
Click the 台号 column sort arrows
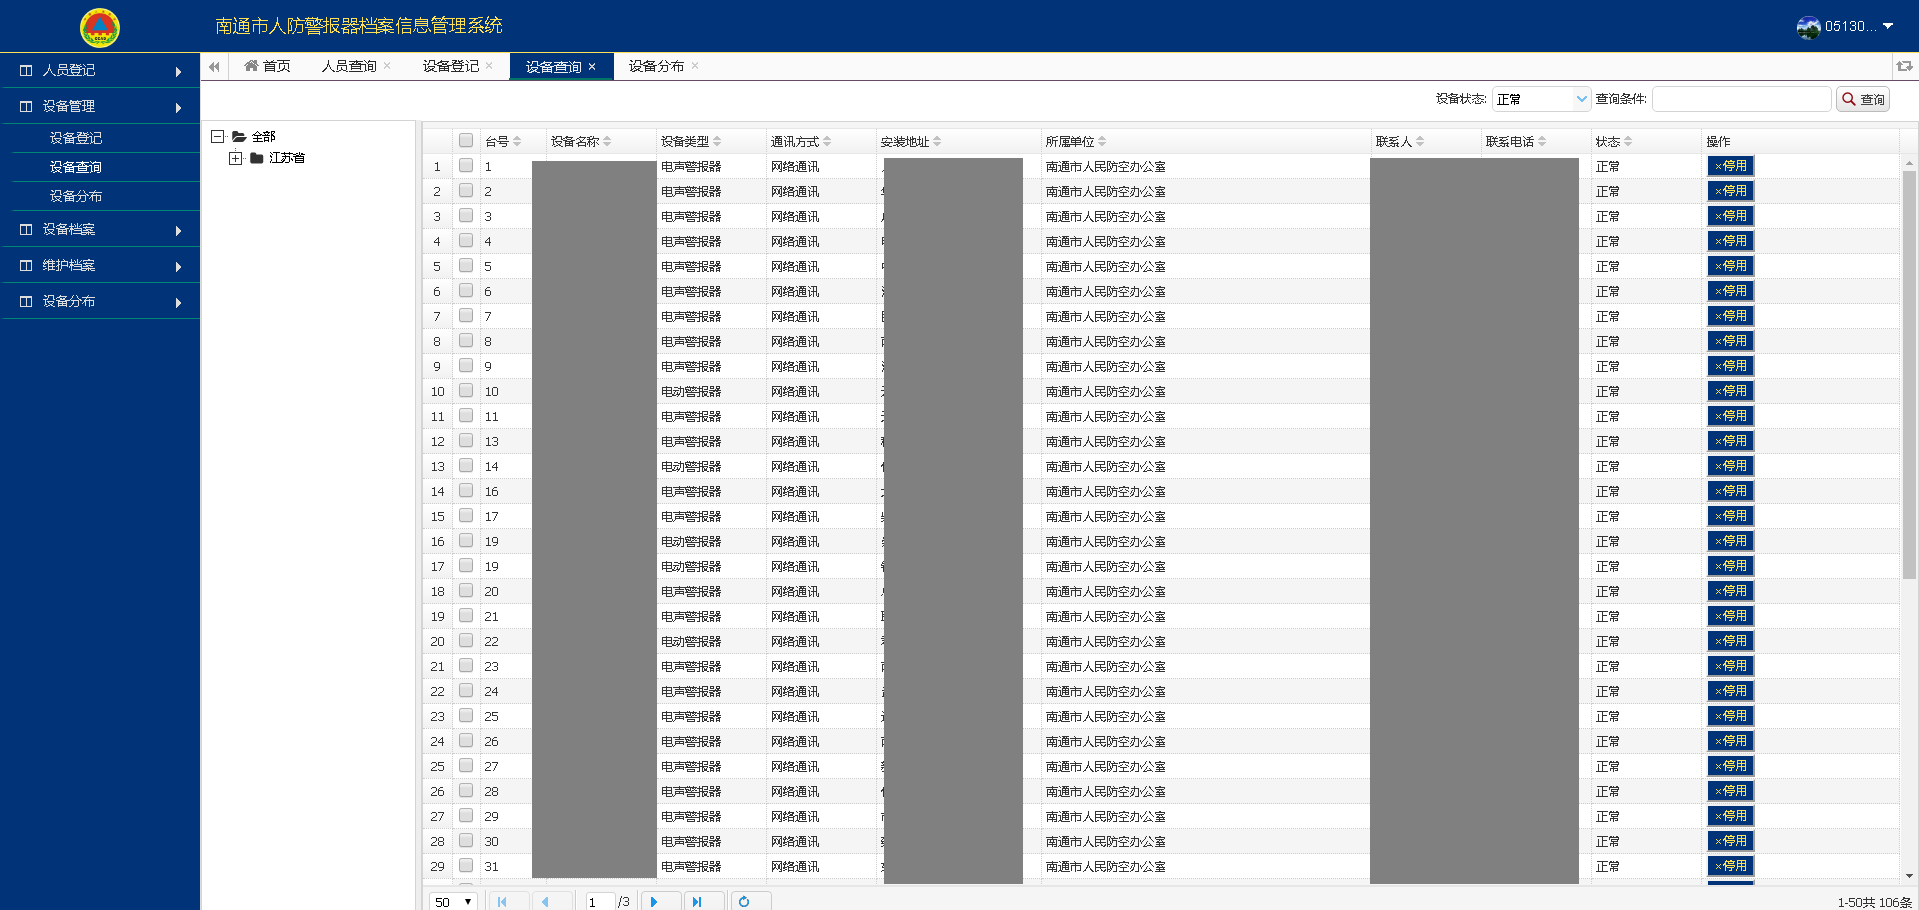(x=517, y=142)
